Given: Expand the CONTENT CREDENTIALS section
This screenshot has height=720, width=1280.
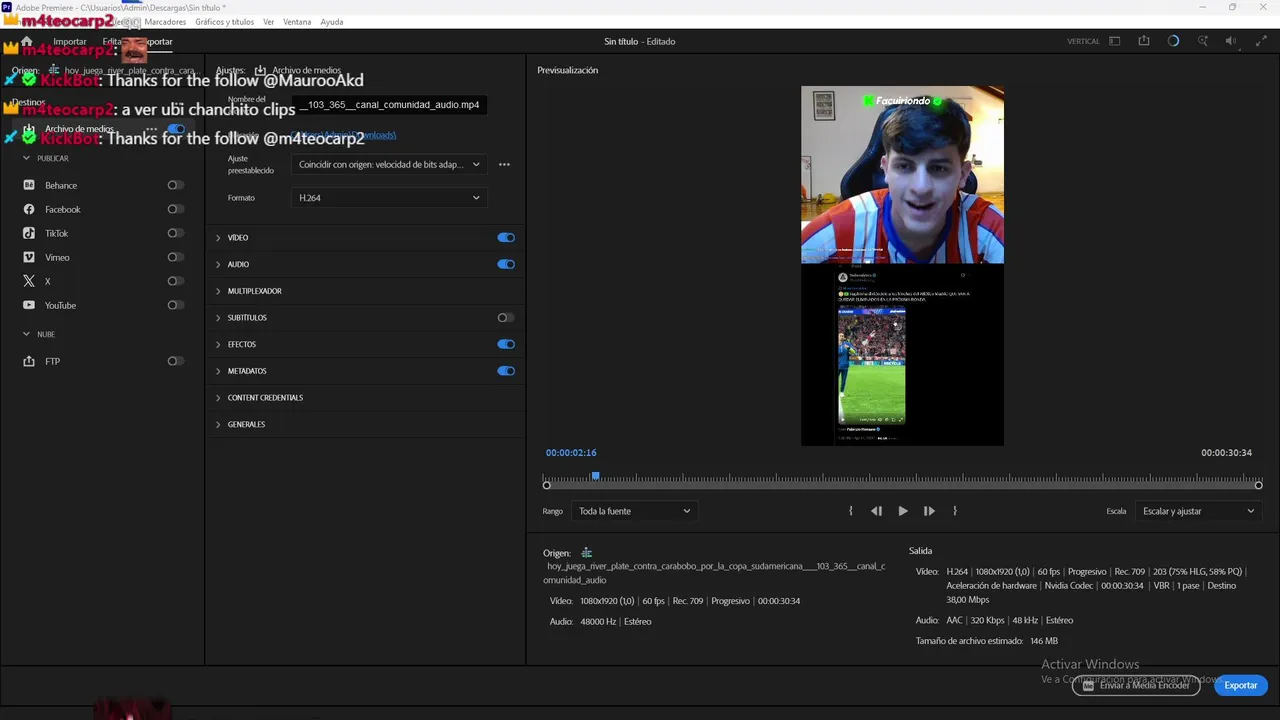Looking at the screenshot, I should point(218,398).
